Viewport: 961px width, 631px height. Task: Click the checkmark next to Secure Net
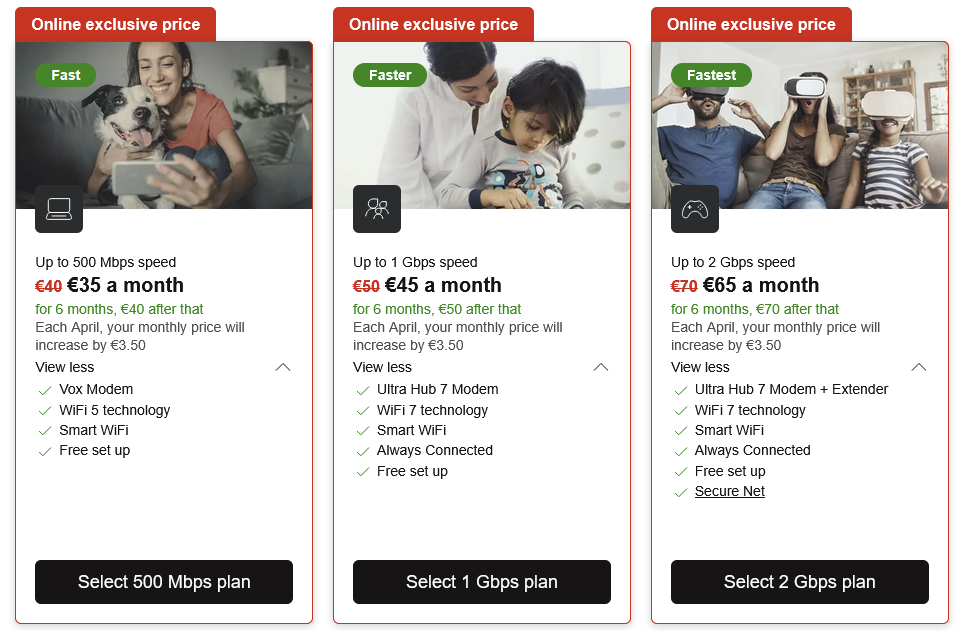[680, 492]
